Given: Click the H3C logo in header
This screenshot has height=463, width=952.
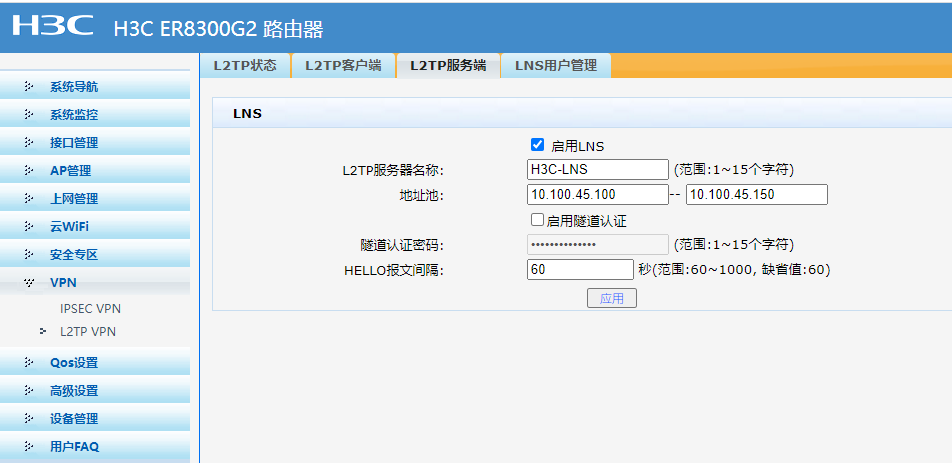Looking at the screenshot, I should [x=53, y=26].
